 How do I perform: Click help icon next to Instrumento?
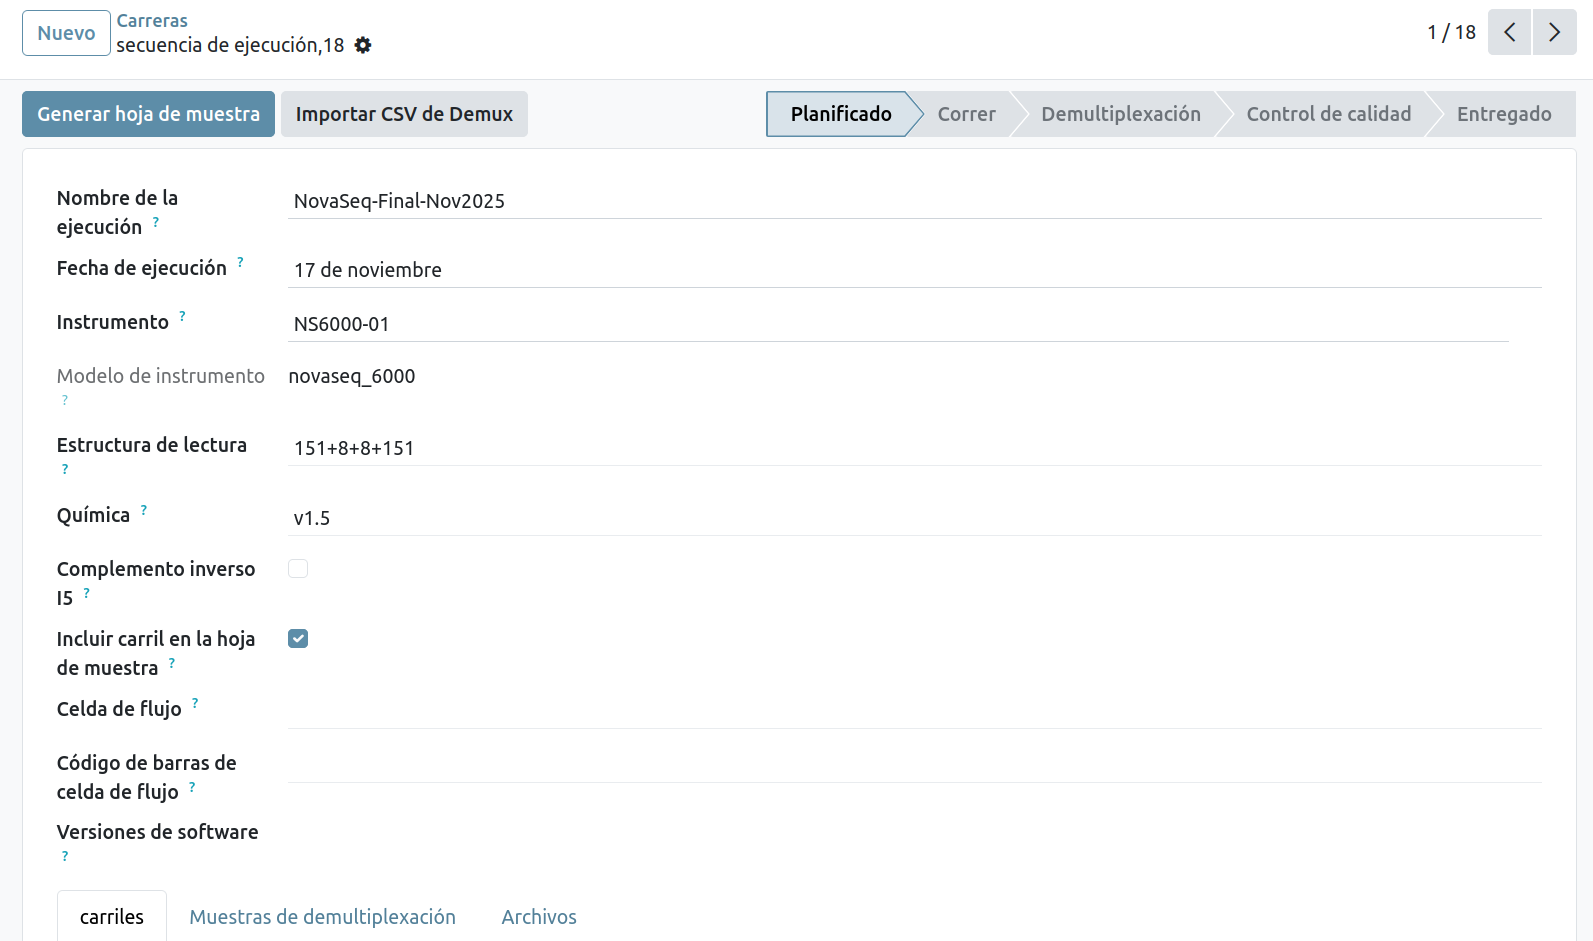pyautogui.click(x=182, y=317)
